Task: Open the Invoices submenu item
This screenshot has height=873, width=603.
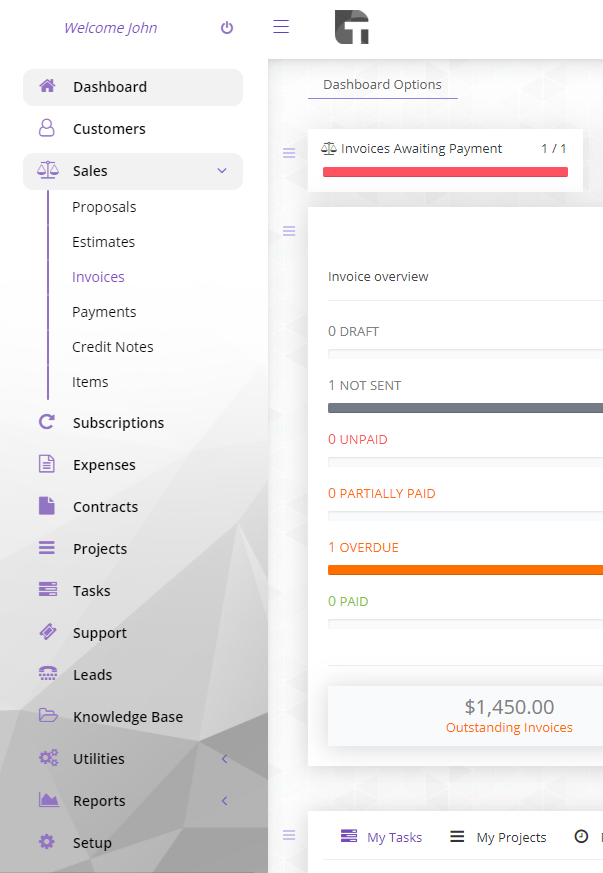Action: 98,277
